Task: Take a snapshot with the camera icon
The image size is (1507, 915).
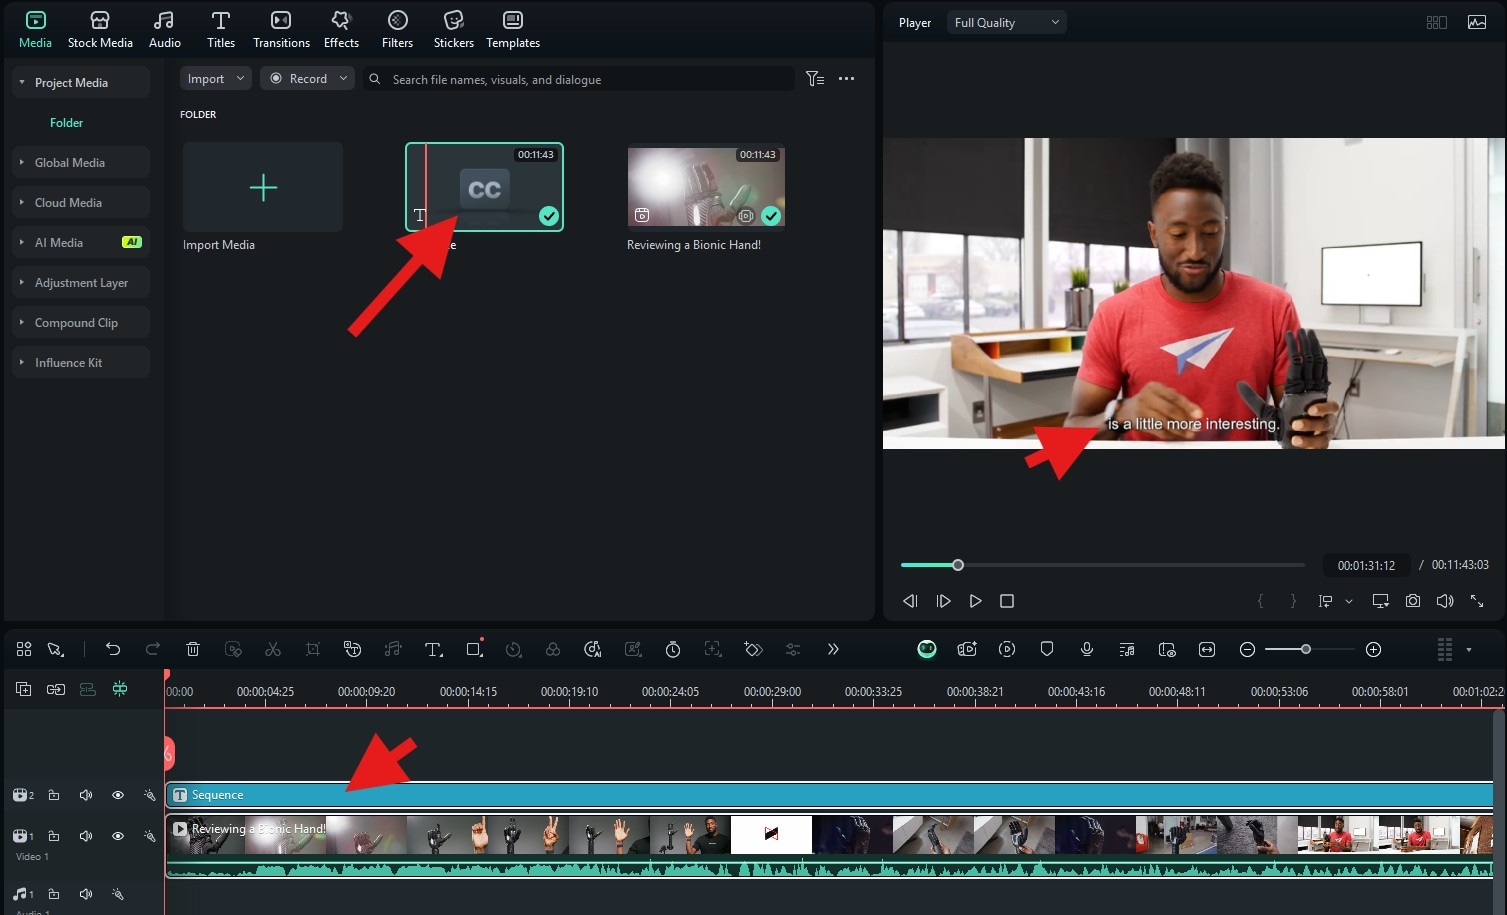Action: tap(1413, 601)
